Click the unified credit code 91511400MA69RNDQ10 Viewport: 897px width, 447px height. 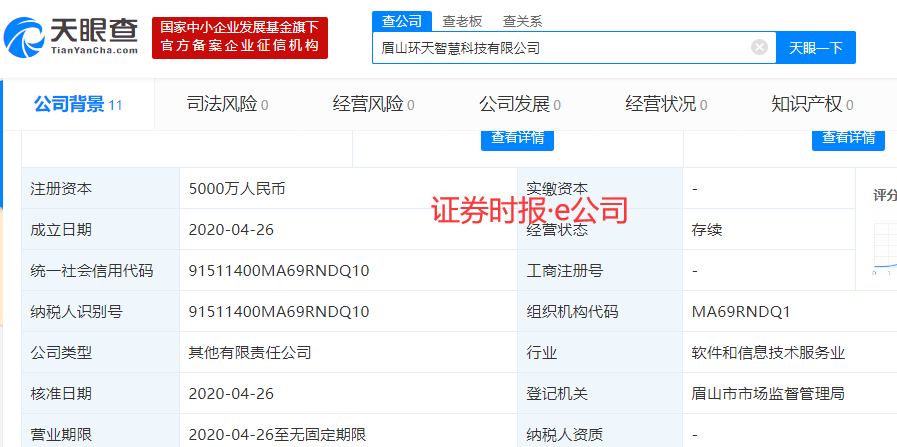279,271
